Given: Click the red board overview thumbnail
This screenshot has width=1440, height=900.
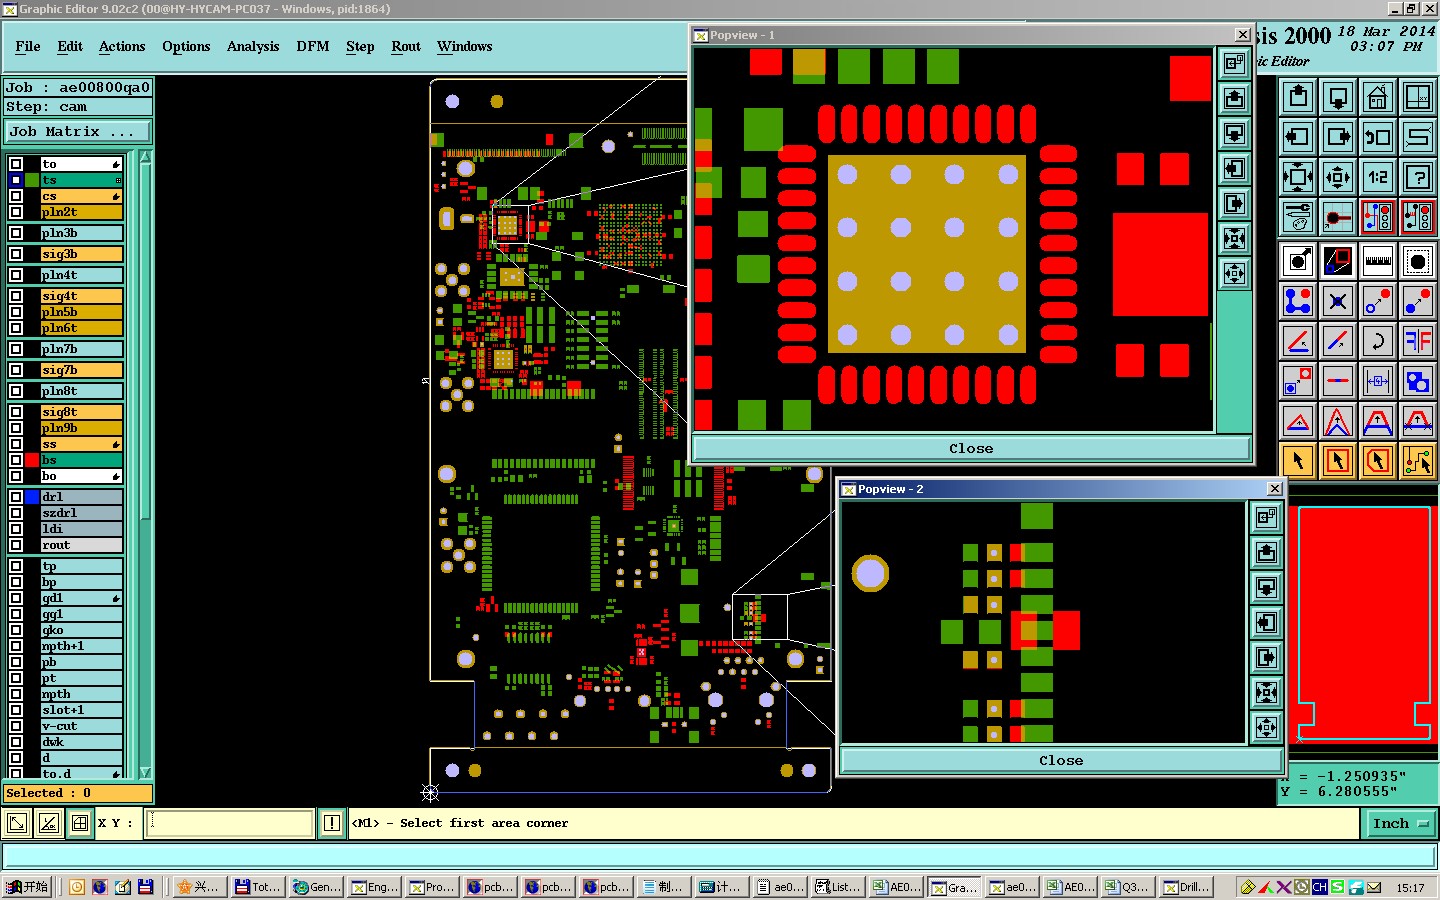Looking at the screenshot, I should tap(1364, 624).
